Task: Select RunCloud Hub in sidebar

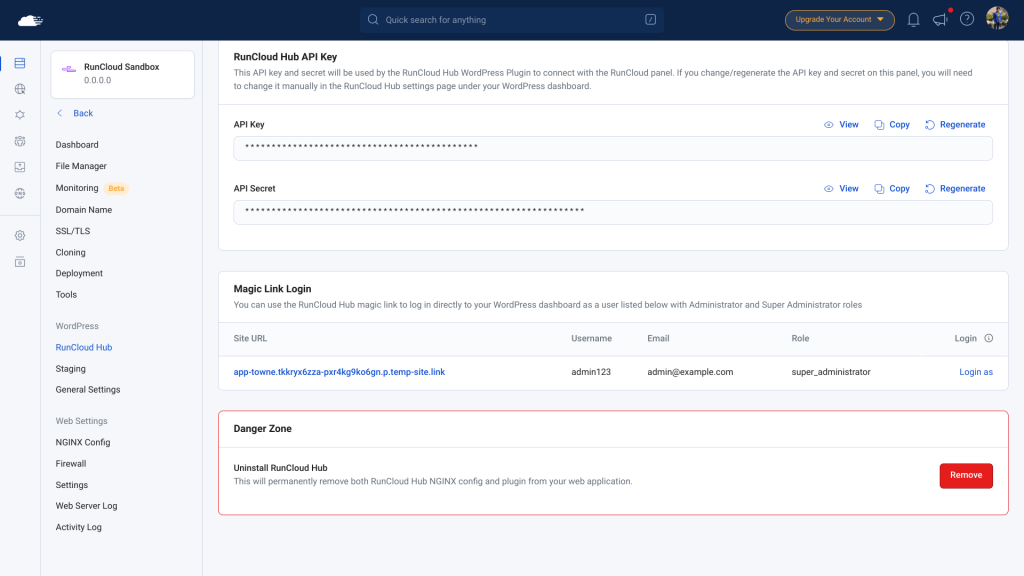Action: [84, 347]
